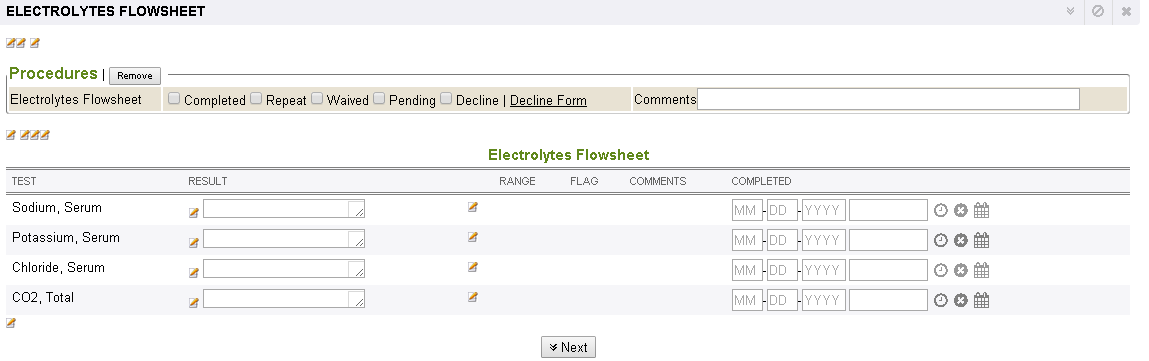
Task: Clear the Sodium, Serum completed date
Action: coord(961,210)
